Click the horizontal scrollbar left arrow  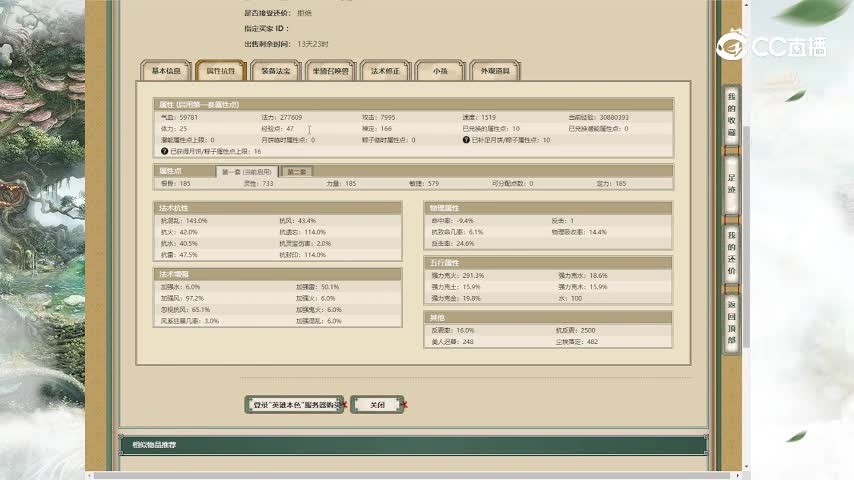point(89,476)
